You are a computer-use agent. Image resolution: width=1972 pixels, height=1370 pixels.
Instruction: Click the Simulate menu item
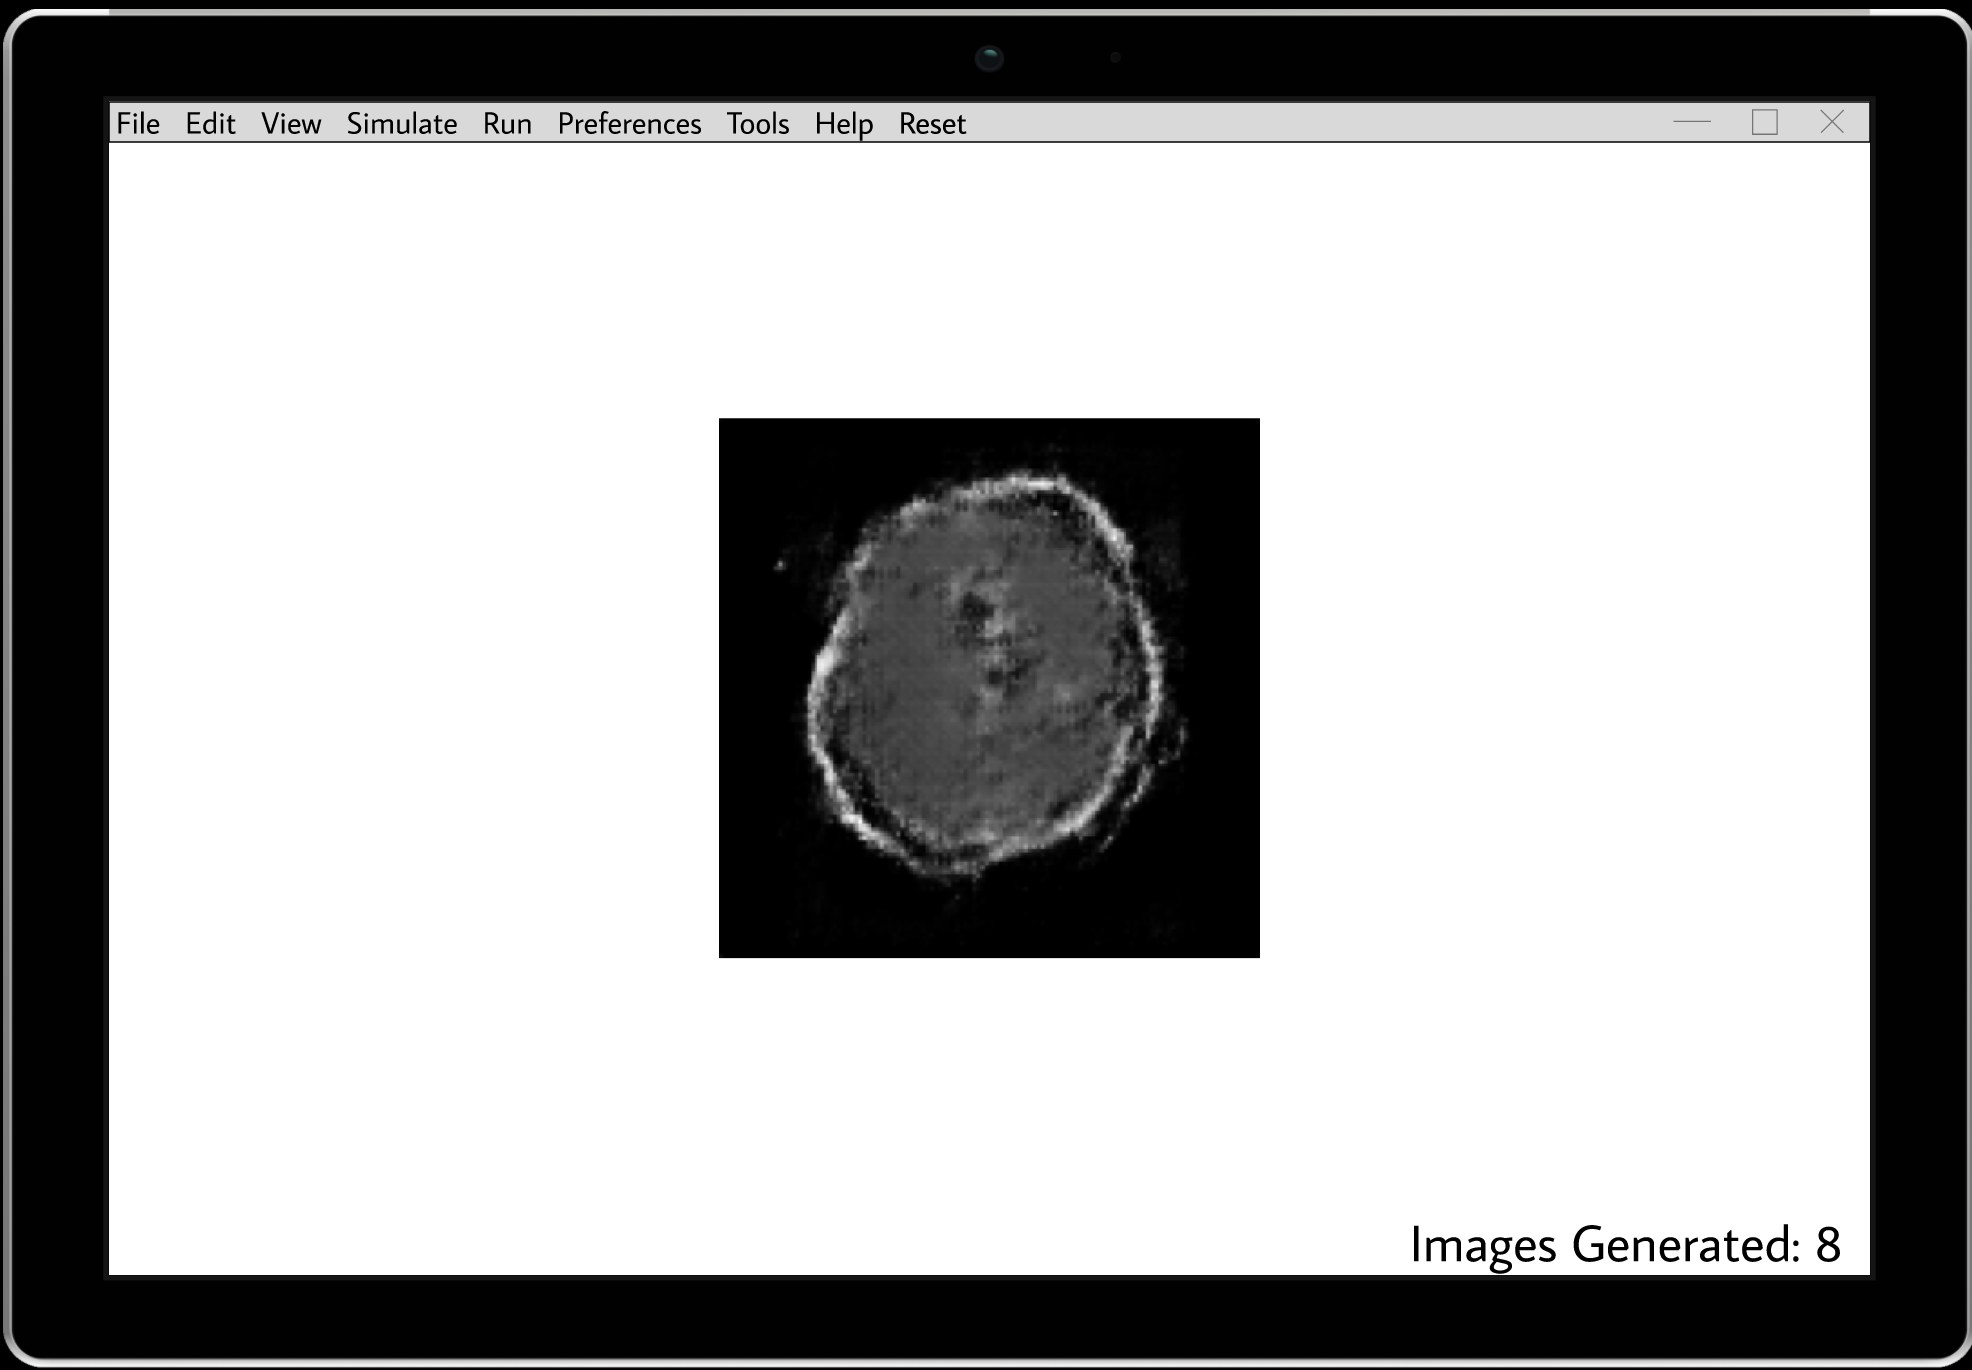click(x=402, y=123)
